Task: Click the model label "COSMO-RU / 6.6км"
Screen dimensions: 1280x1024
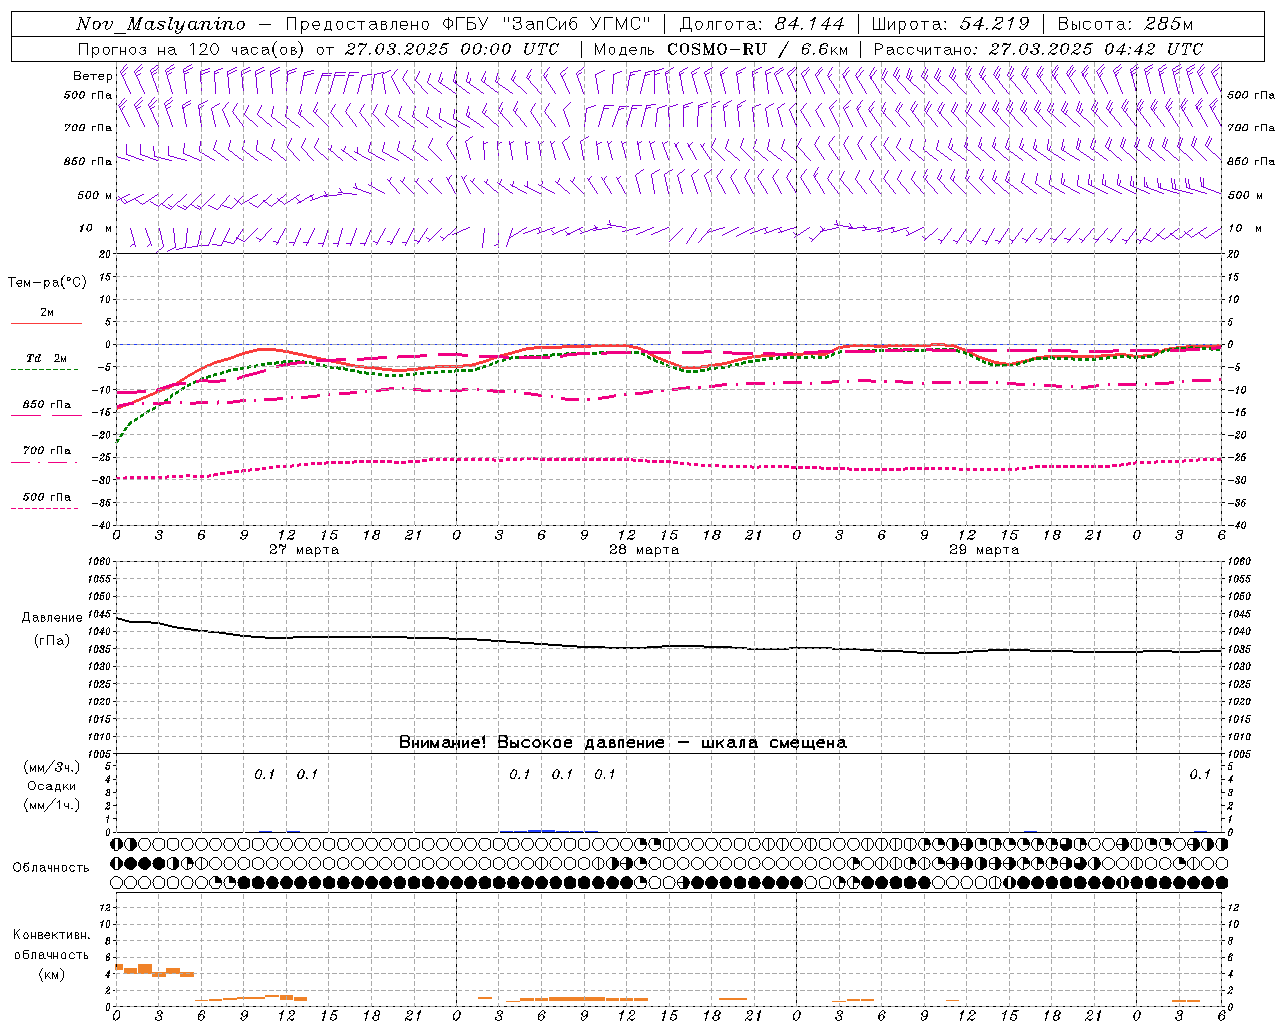Action: [x=758, y=49]
